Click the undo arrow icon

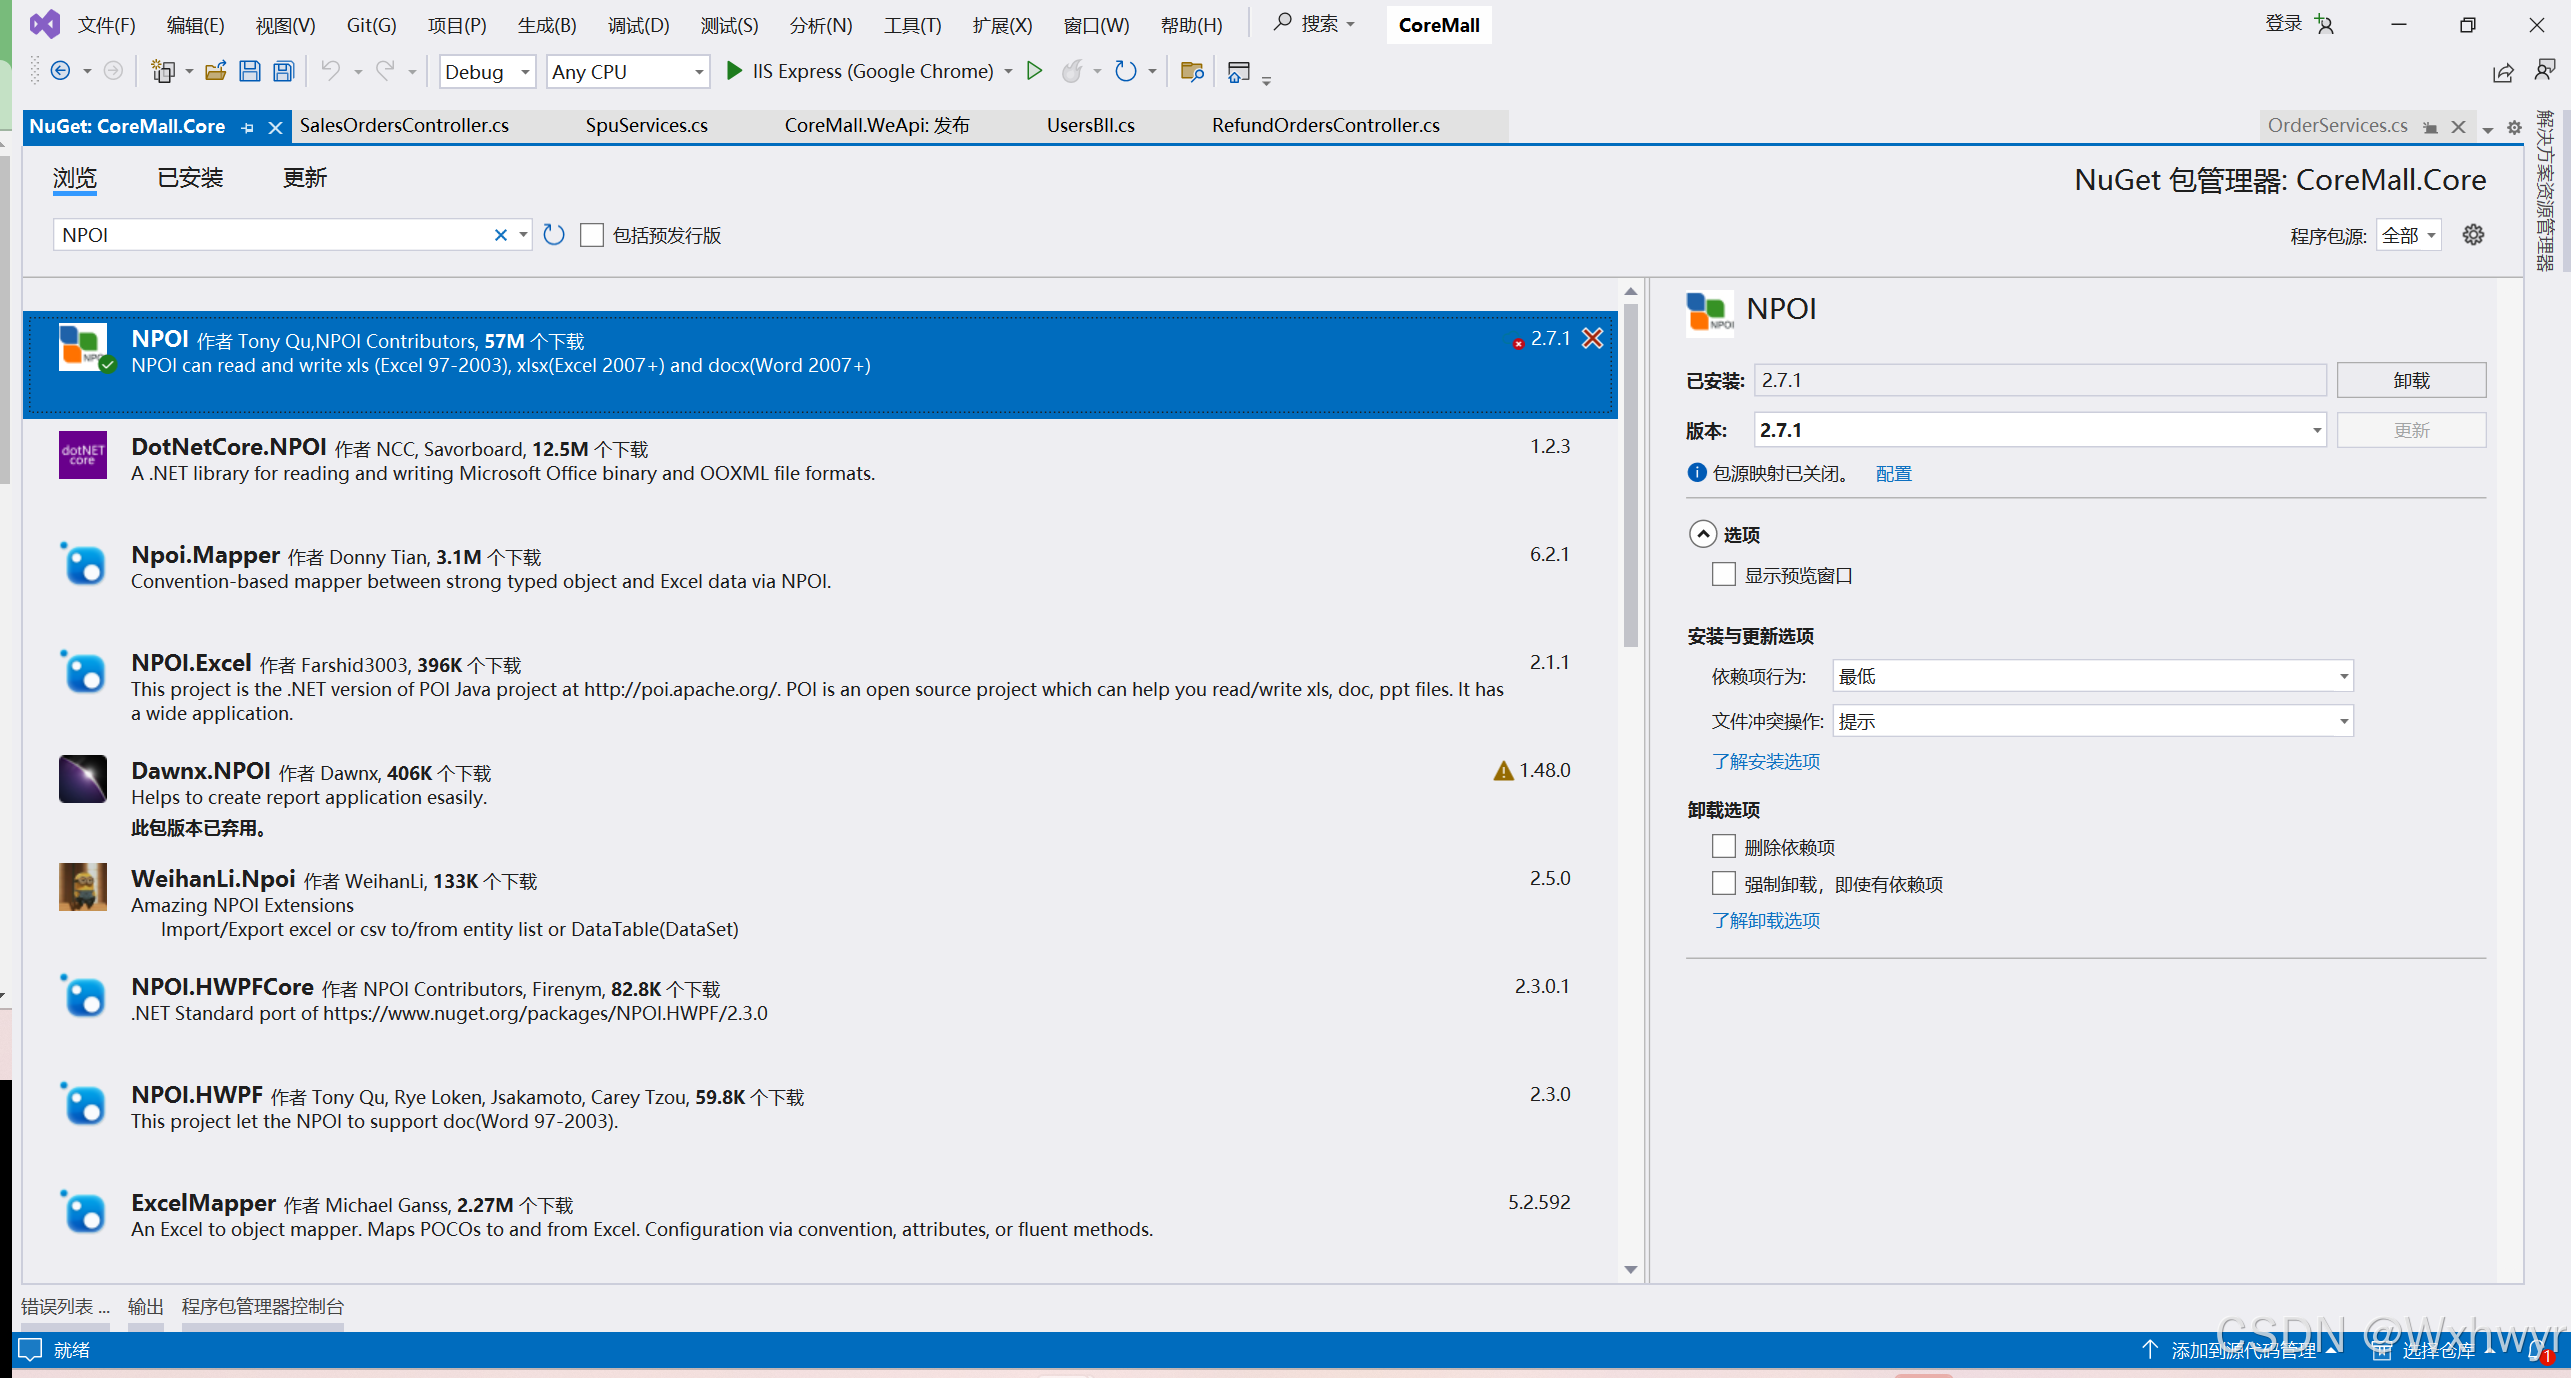click(x=331, y=71)
